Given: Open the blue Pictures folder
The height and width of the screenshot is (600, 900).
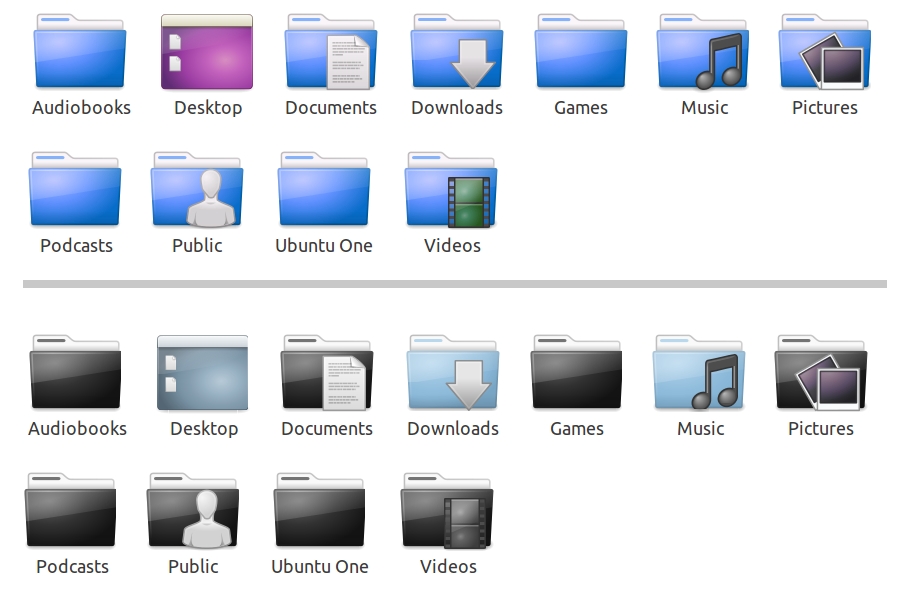Looking at the screenshot, I should 825,53.
